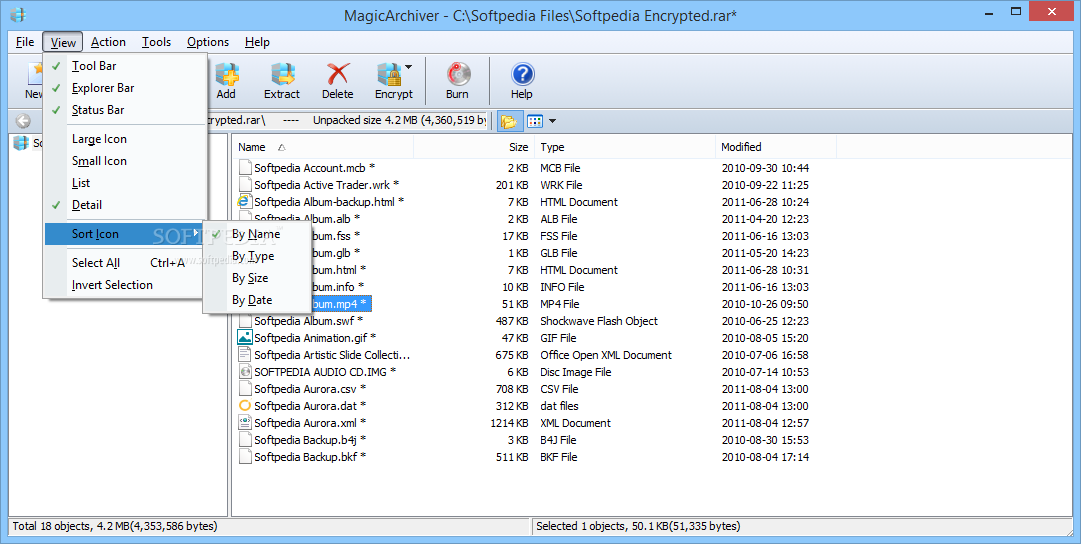Click the Burn disc icon
The image size is (1081, 544).
tap(458, 74)
